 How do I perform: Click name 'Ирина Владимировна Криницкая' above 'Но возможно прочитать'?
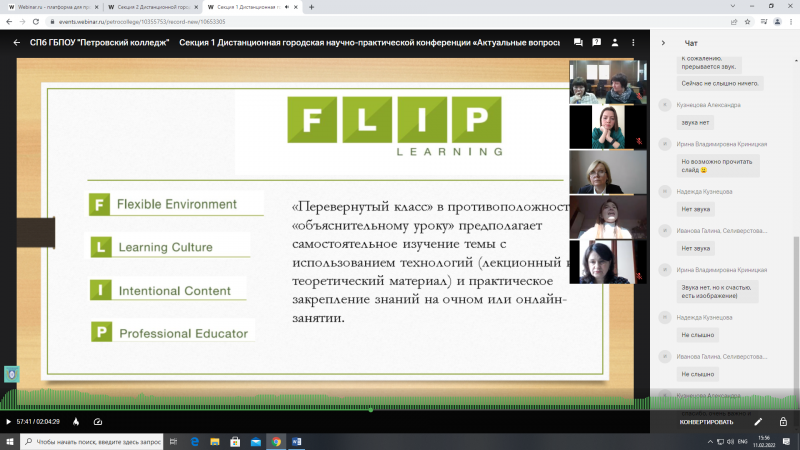pyautogui.click(x=721, y=144)
